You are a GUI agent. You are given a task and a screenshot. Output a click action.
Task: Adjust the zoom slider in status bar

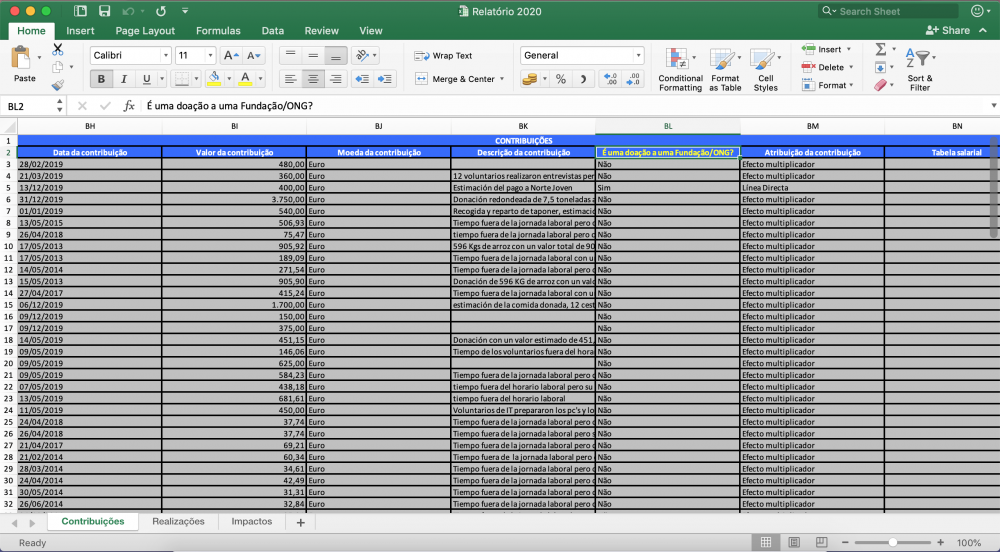(891, 543)
